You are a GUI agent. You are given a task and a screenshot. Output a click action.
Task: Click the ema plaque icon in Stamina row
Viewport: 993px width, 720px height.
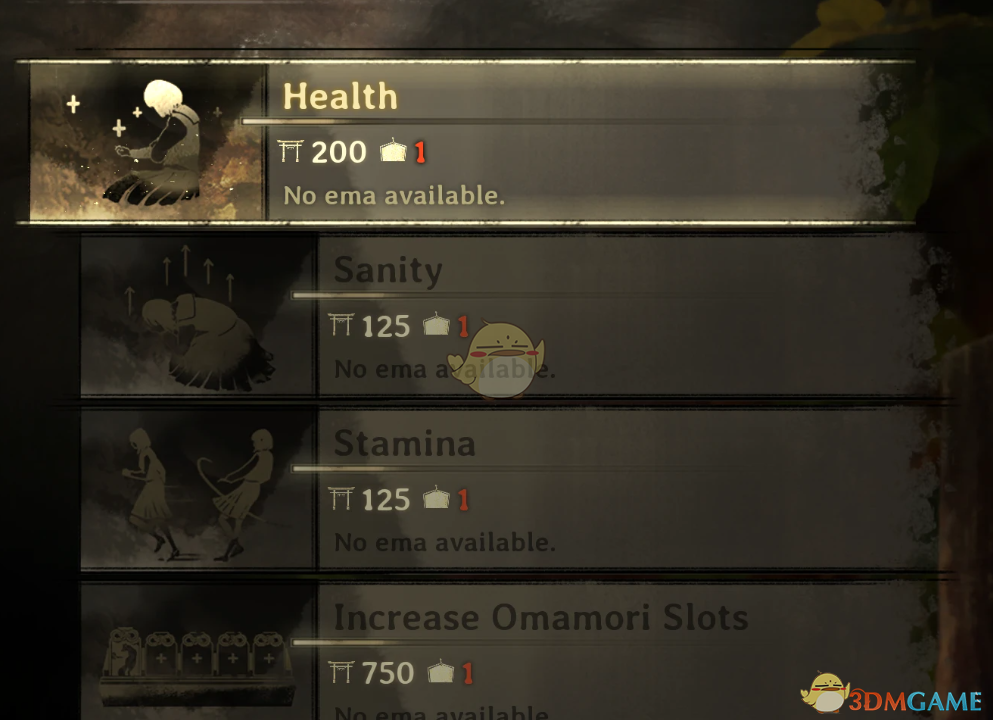coord(436,498)
